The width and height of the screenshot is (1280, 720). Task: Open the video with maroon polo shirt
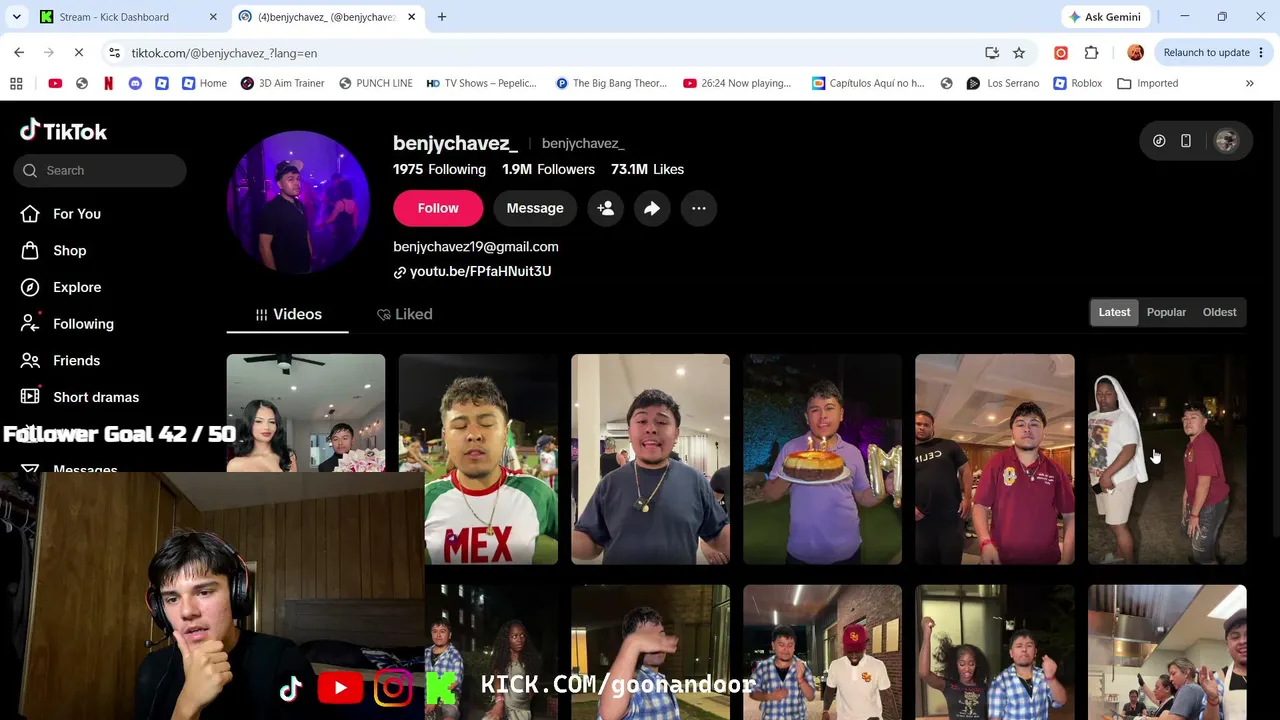[x=995, y=459]
